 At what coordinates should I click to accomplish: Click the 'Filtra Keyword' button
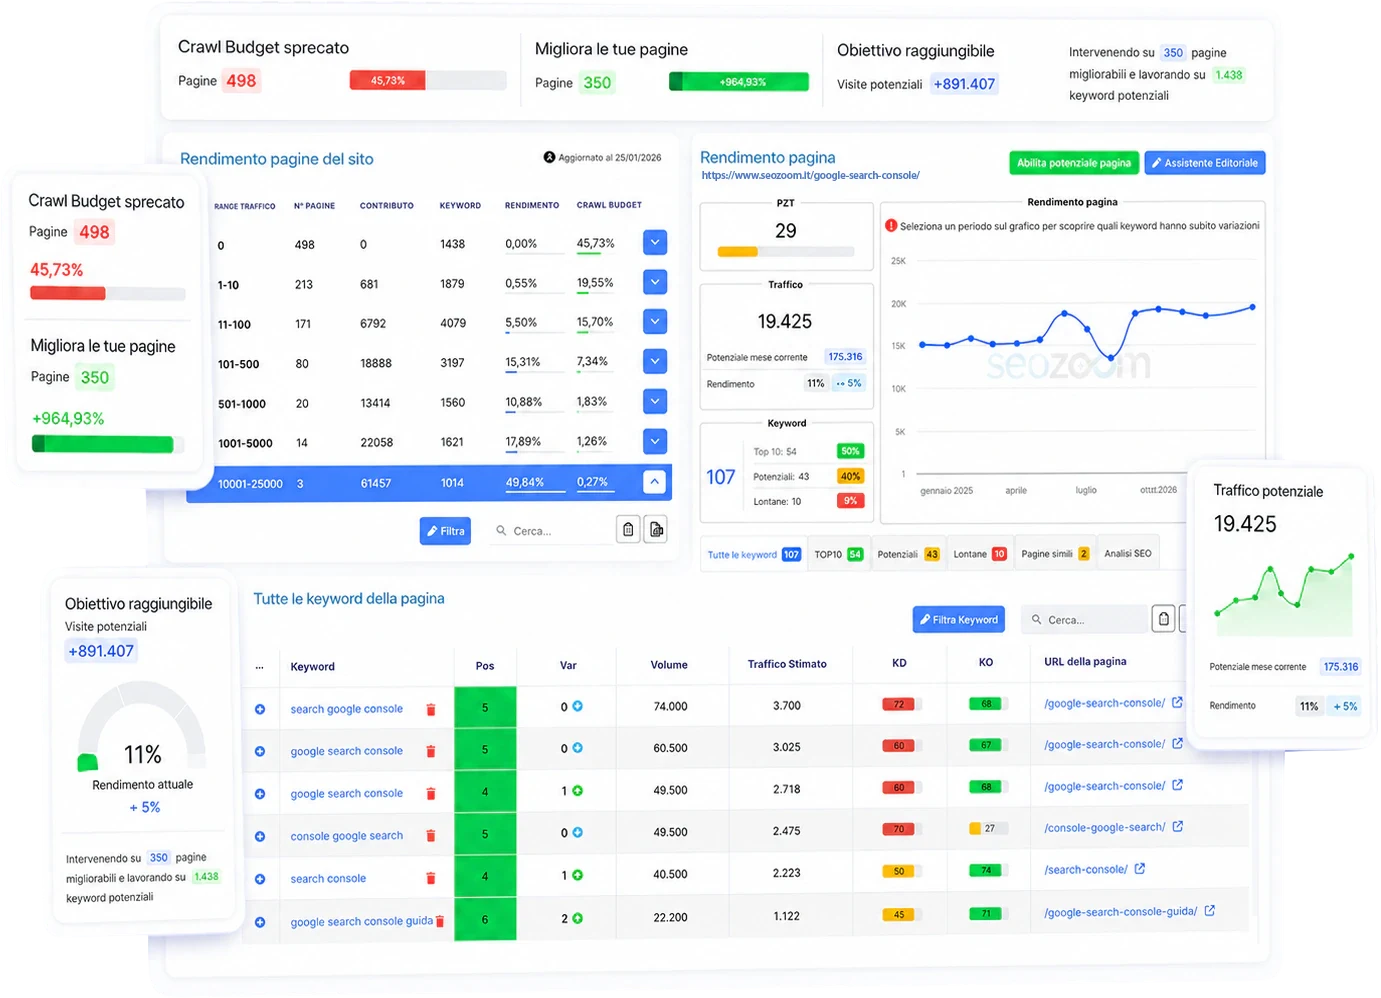958,620
